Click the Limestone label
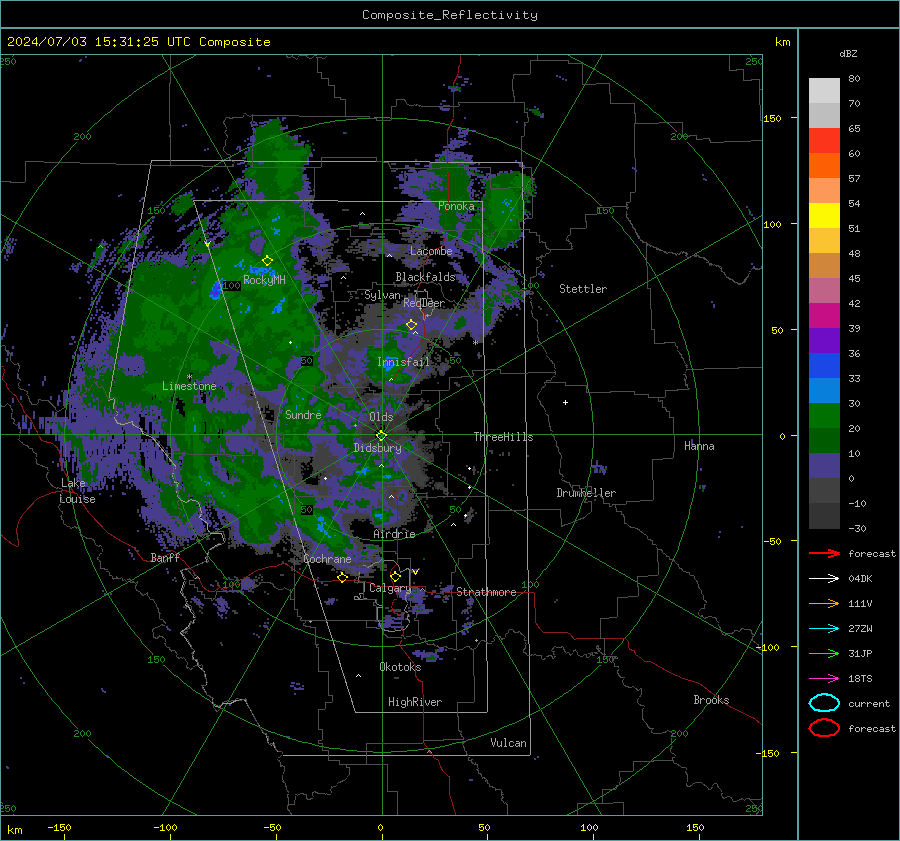 tap(189, 386)
